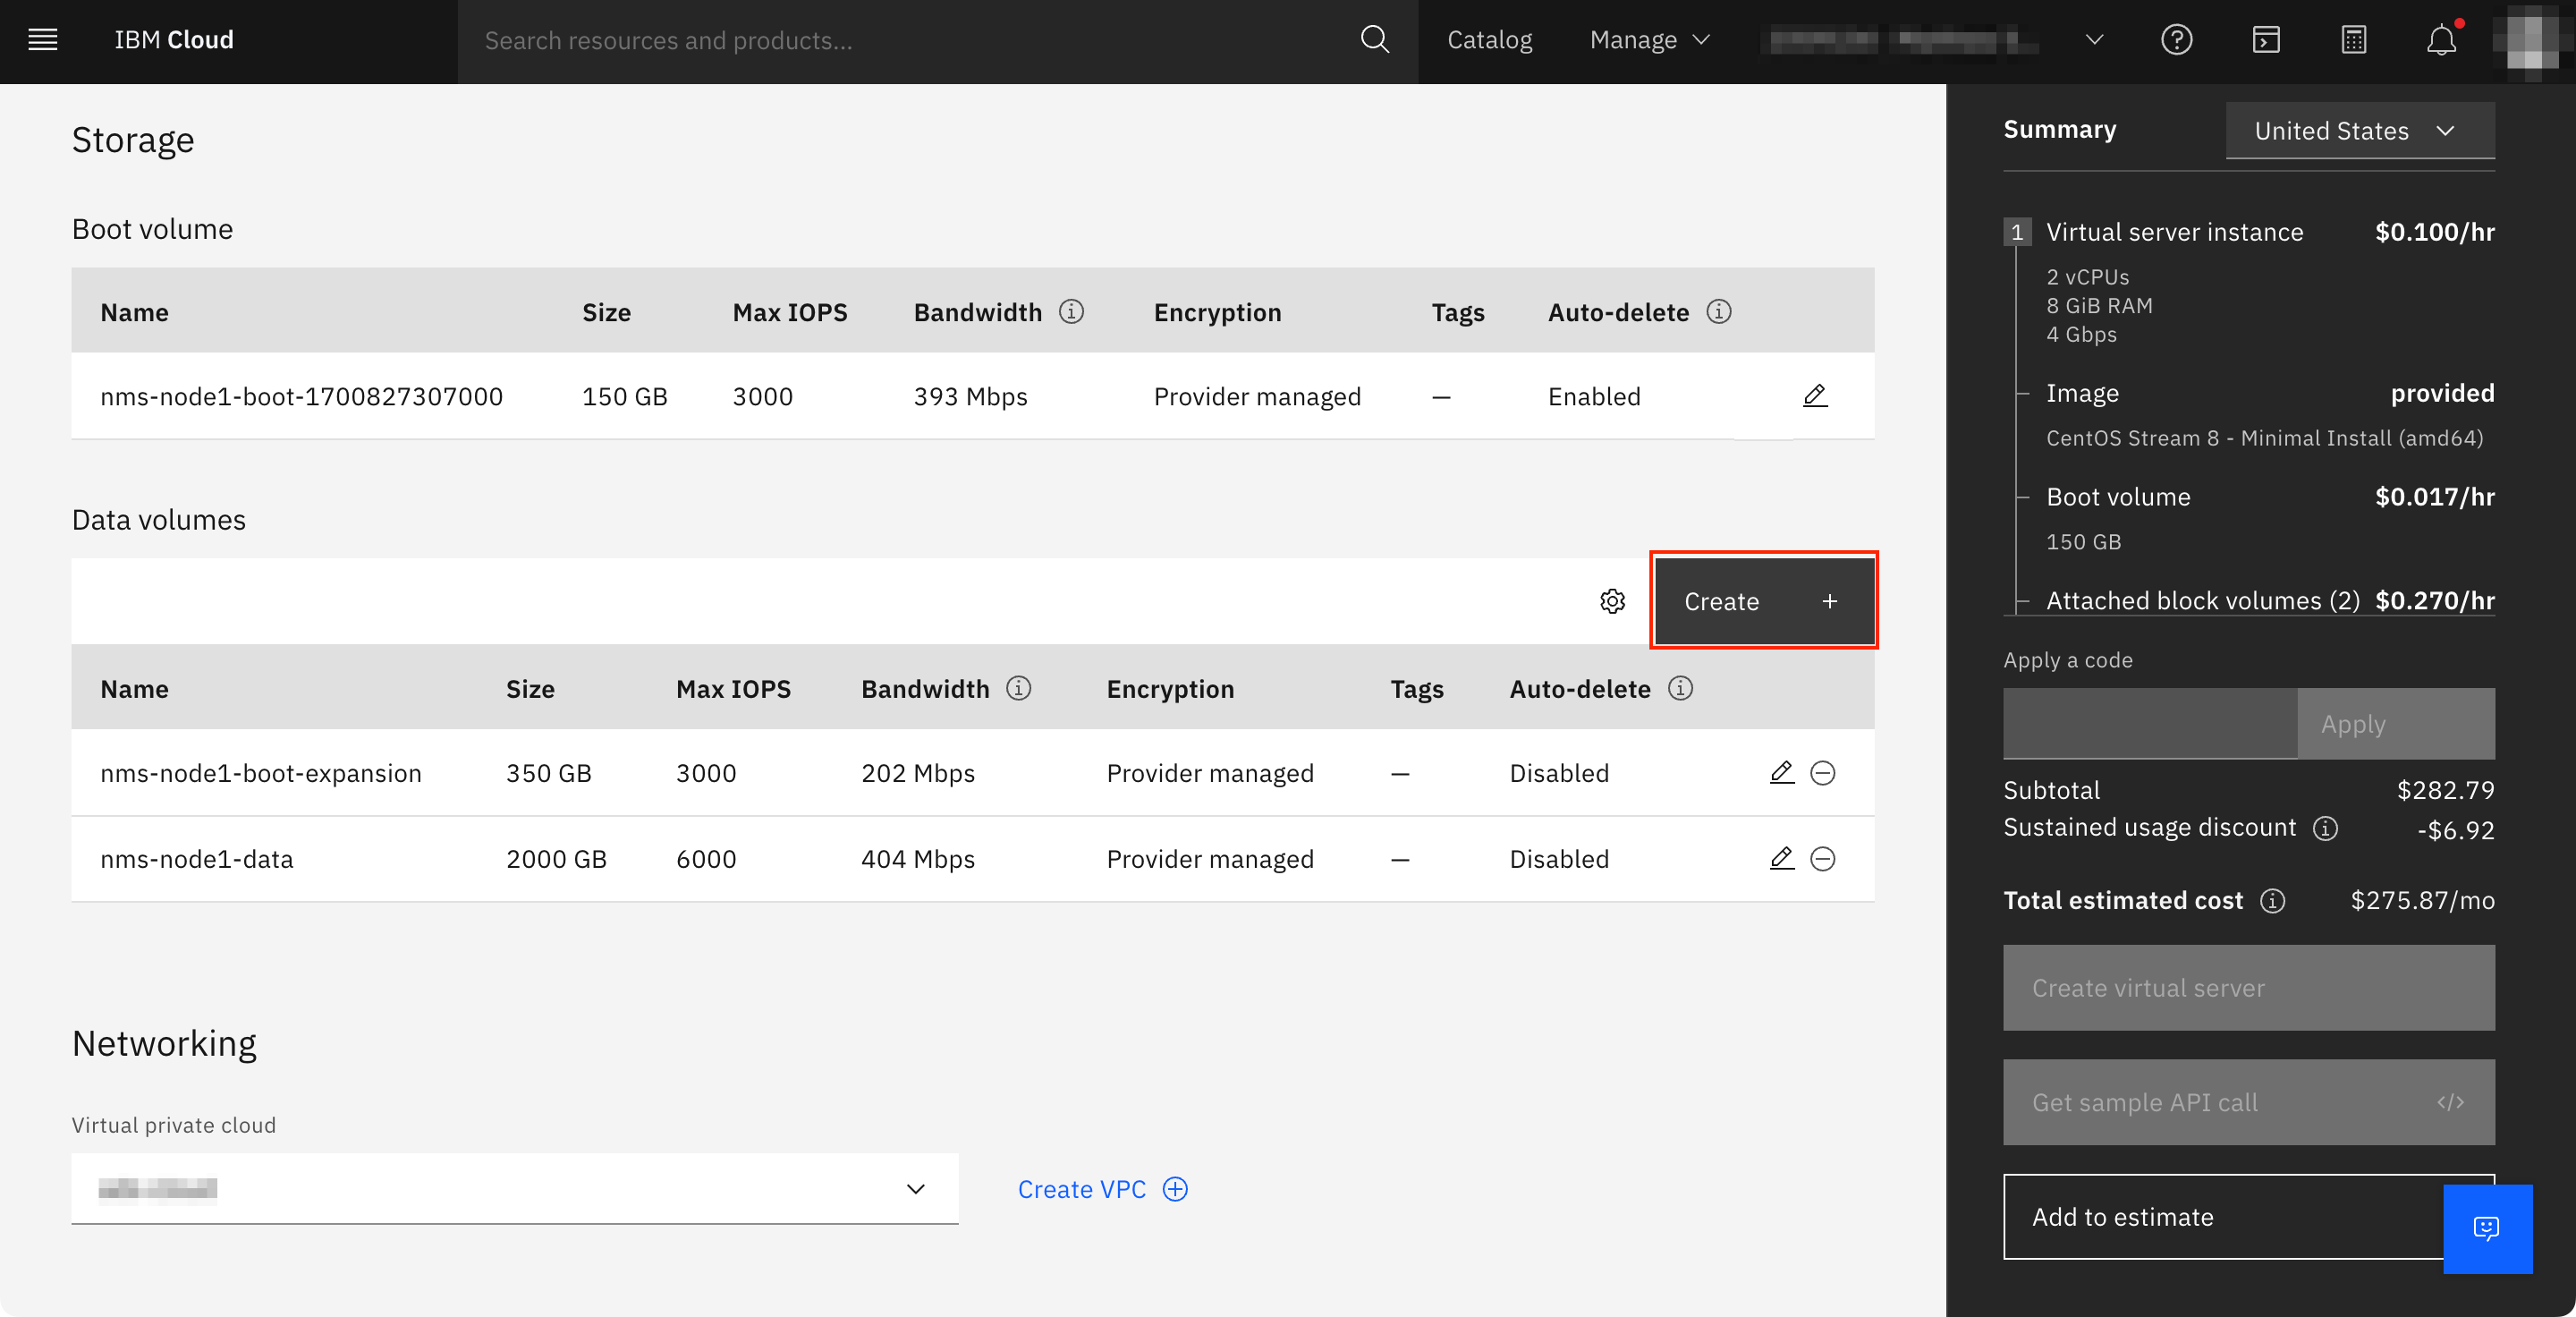Toggle Auto-delete for nms-node1-boot volume
The height and width of the screenshot is (1317, 2576).
point(1594,395)
